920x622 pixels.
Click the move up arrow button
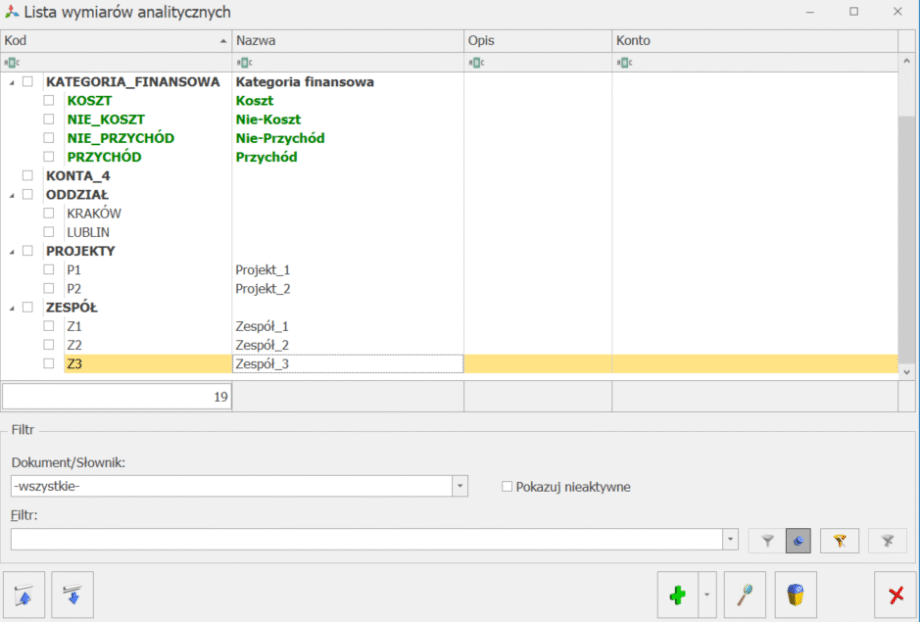point(24,595)
